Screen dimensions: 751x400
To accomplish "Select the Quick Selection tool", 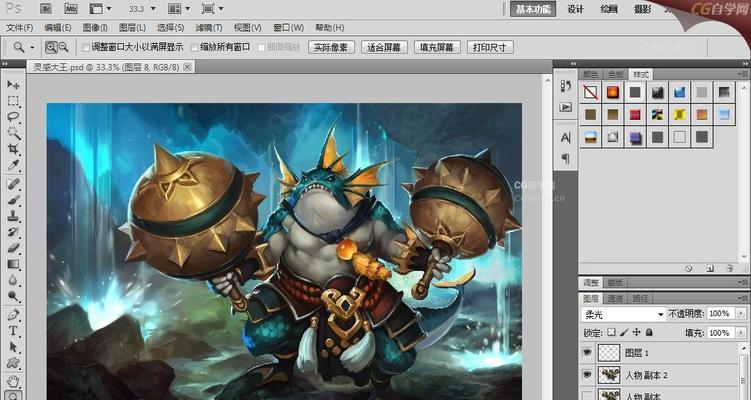I will click(x=13, y=133).
